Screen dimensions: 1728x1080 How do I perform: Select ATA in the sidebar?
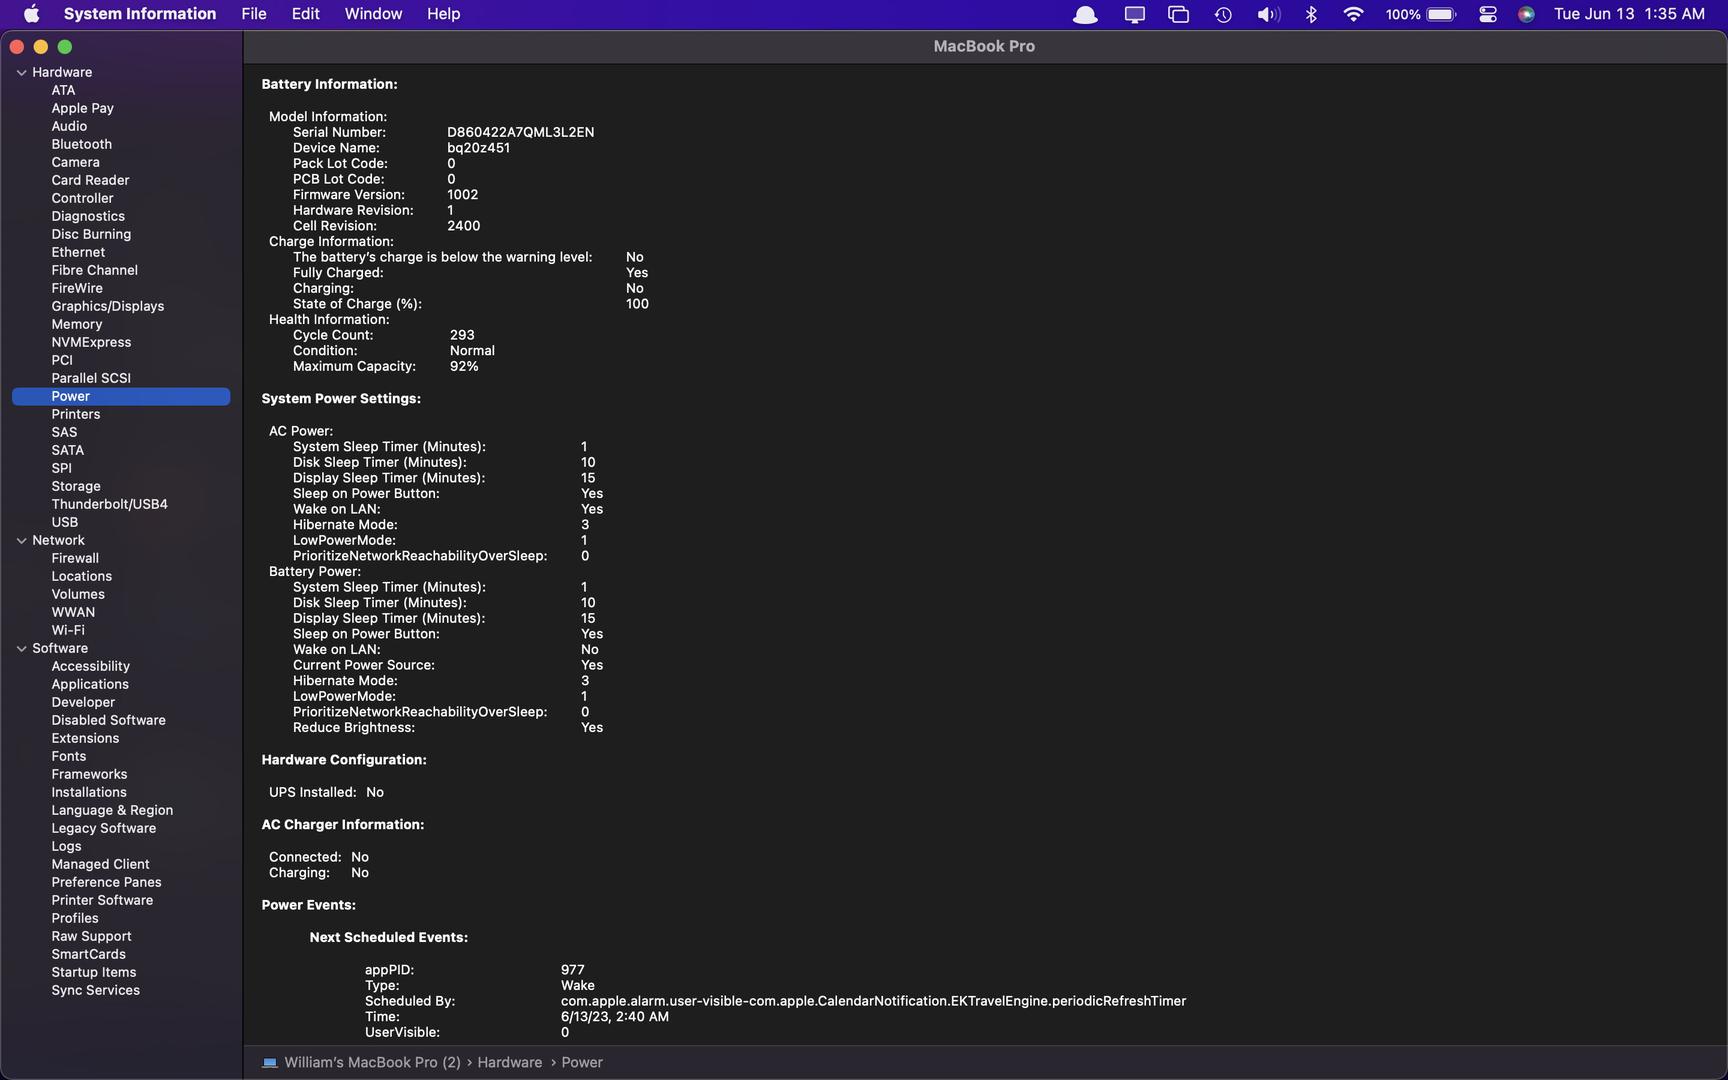(x=63, y=90)
